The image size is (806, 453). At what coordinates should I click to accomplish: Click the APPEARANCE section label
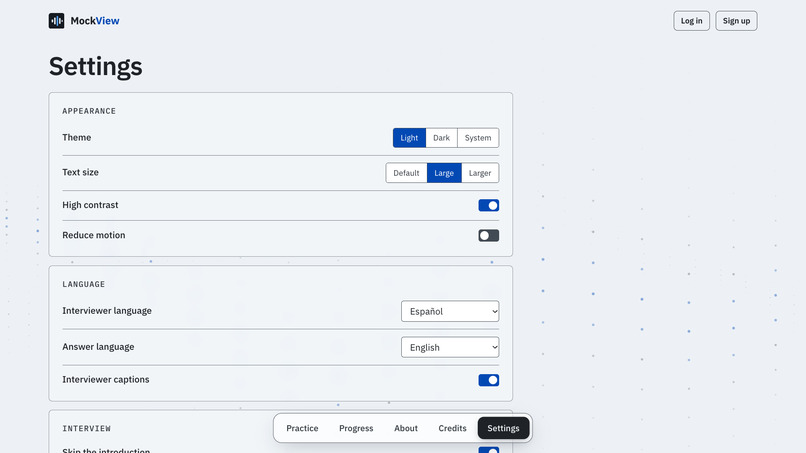(x=89, y=111)
